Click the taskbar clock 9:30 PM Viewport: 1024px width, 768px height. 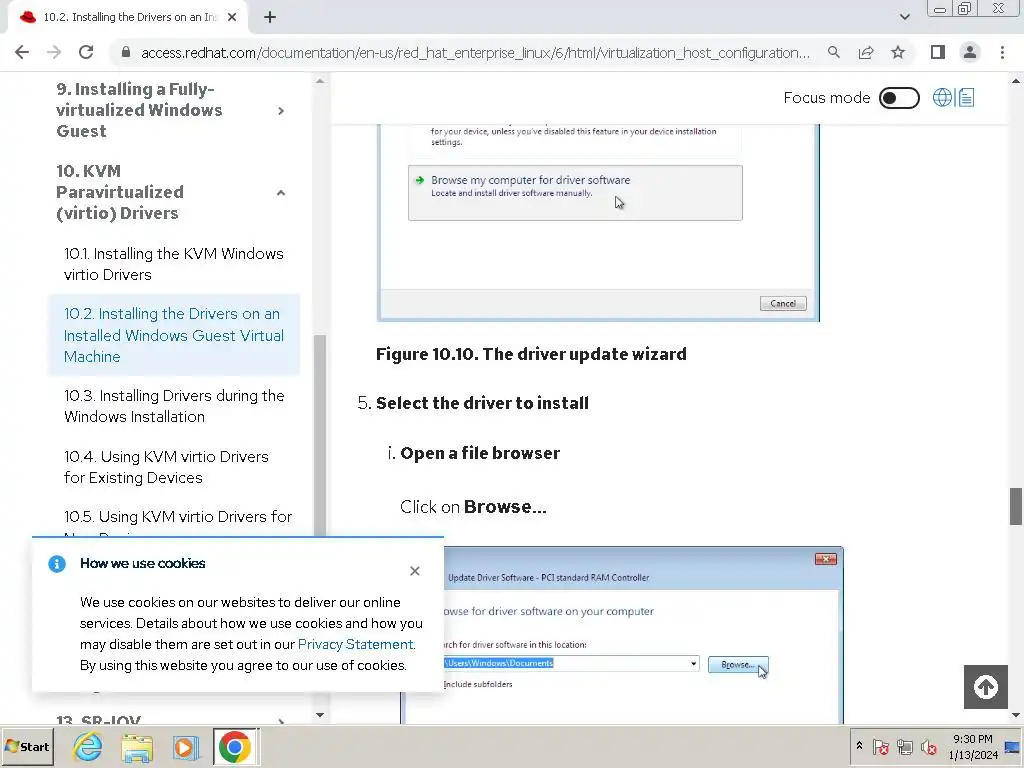click(972, 746)
